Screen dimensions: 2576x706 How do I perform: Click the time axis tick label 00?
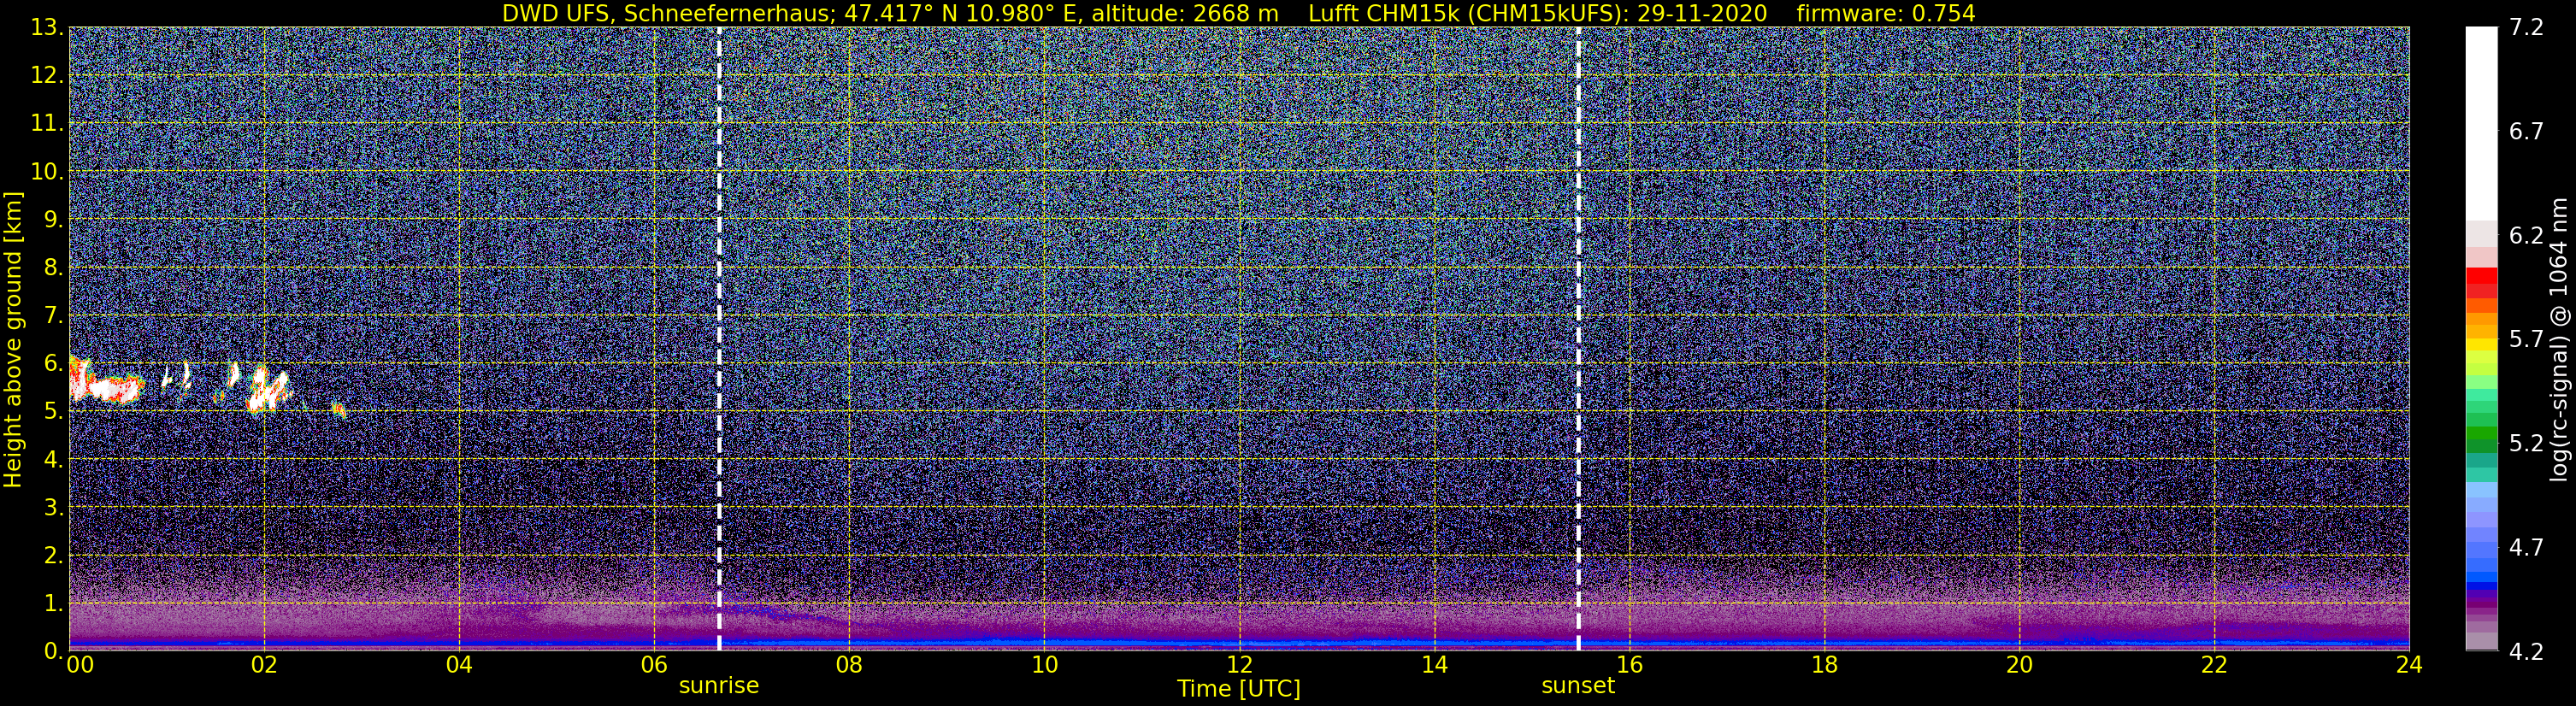point(79,665)
